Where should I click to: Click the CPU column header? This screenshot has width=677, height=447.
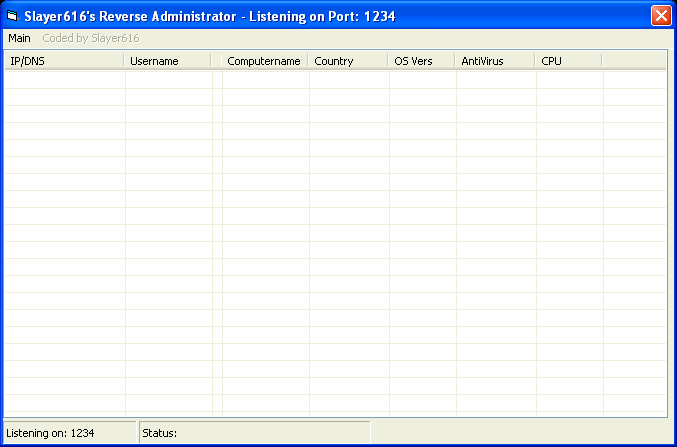tap(567, 61)
